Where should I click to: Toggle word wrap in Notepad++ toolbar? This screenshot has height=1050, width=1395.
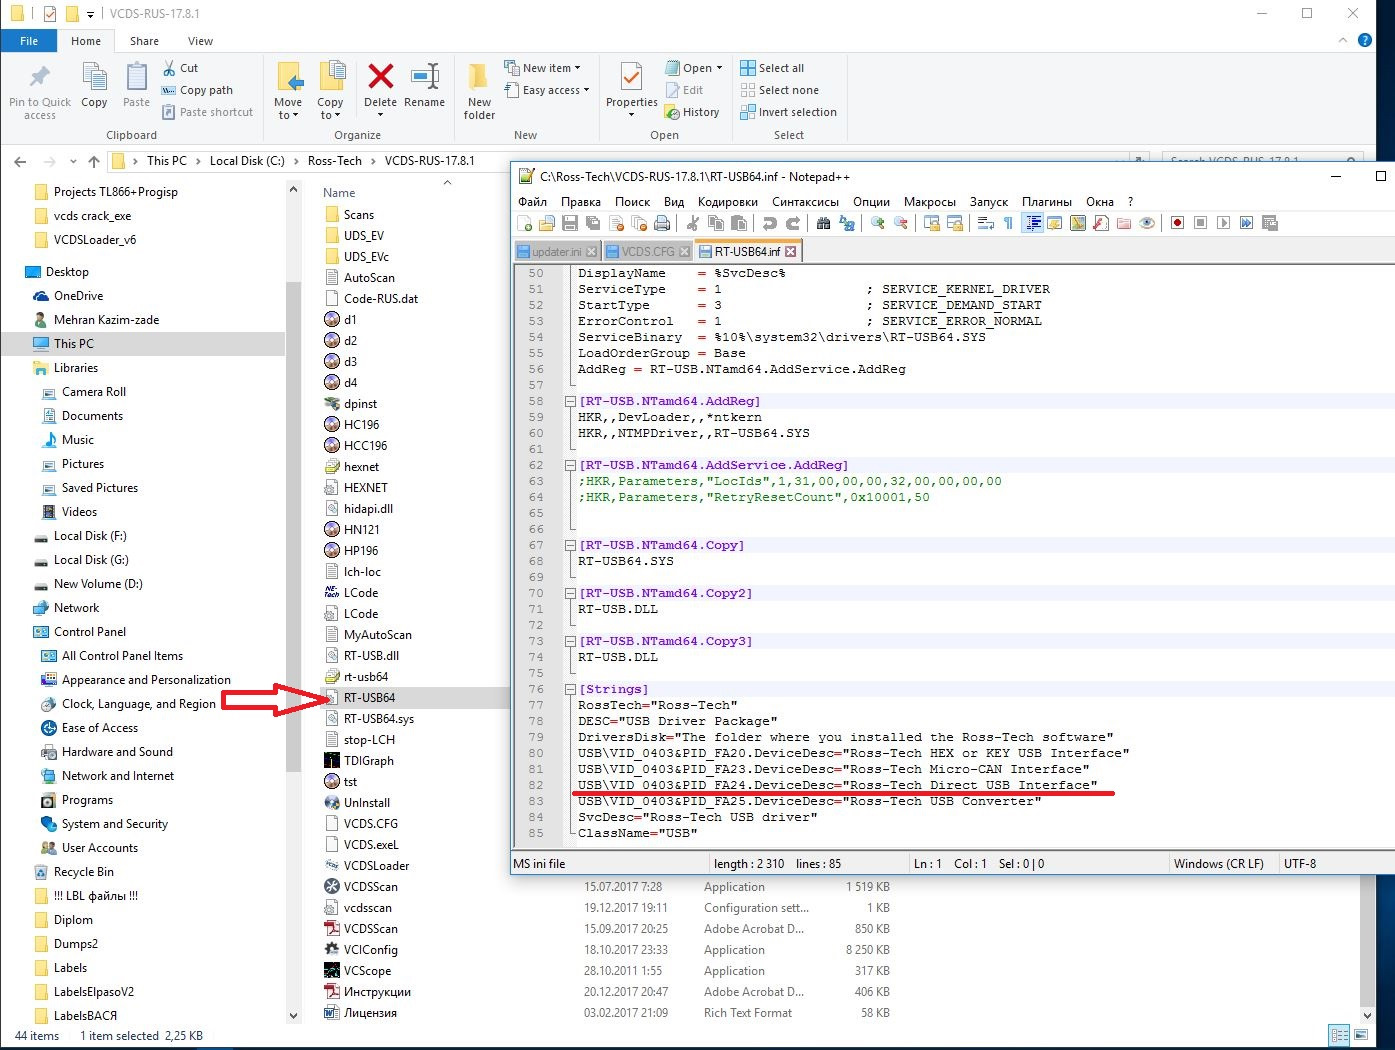[x=985, y=223]
